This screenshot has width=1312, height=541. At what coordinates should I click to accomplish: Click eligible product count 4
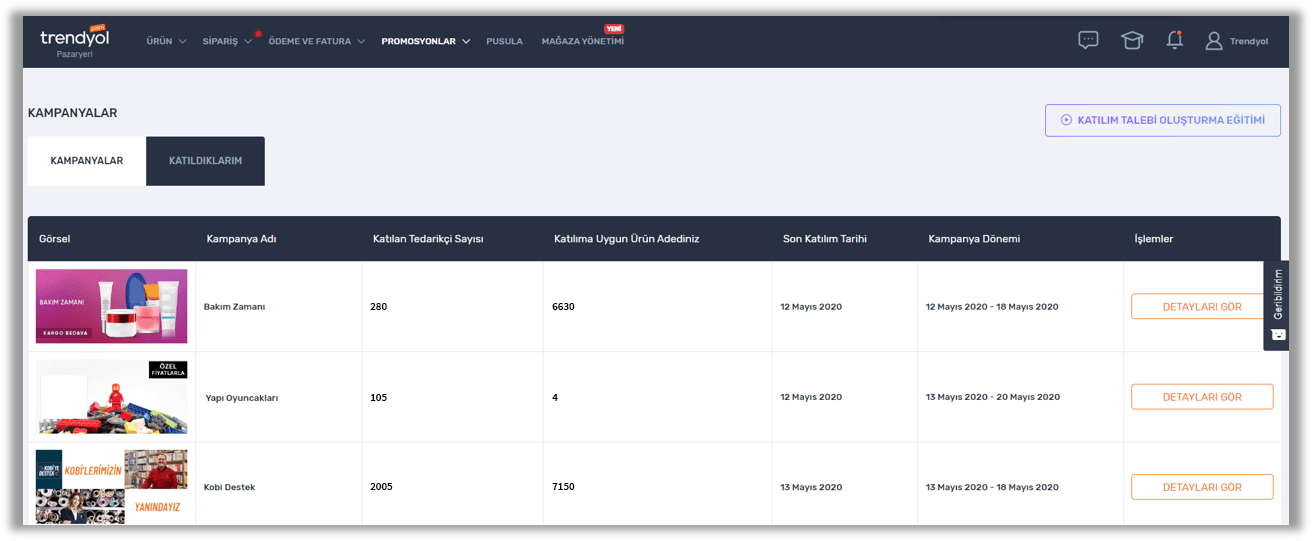[555, 397]
